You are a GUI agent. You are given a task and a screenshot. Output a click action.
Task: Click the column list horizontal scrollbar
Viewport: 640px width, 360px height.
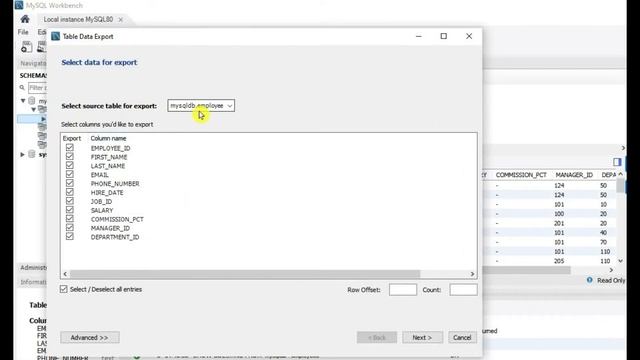[245, 274]
